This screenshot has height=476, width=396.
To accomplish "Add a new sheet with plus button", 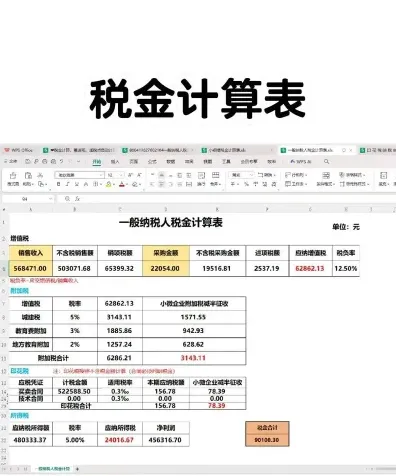I will (77, 469).
